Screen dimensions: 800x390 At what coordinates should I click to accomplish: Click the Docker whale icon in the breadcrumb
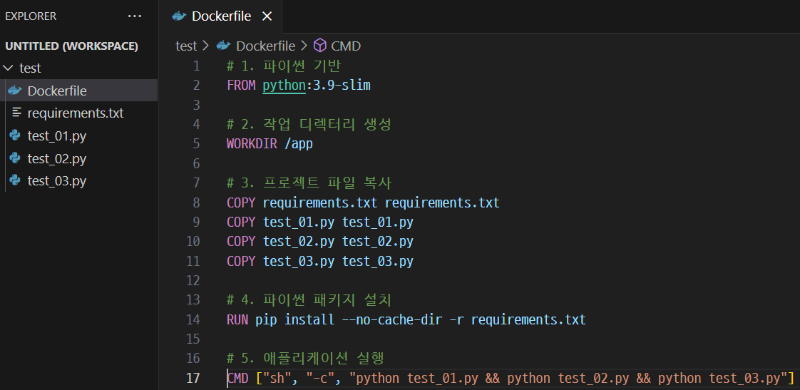pyautogui.click(x=223, y=46)
